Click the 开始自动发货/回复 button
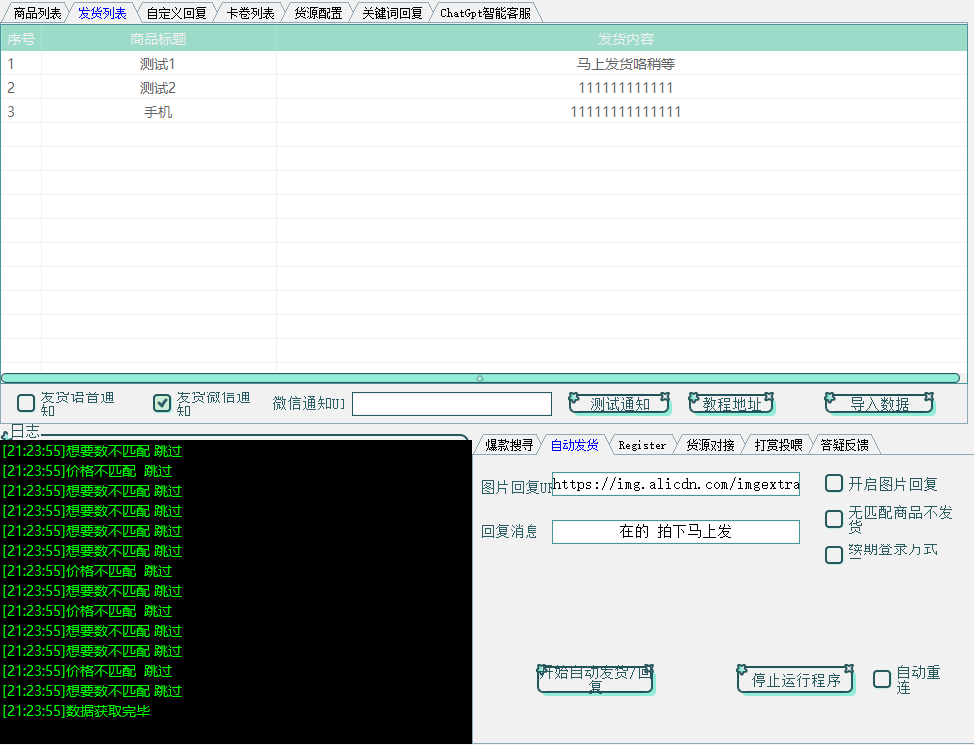This screenshot has height=745, width=974. tap(595, 678)
